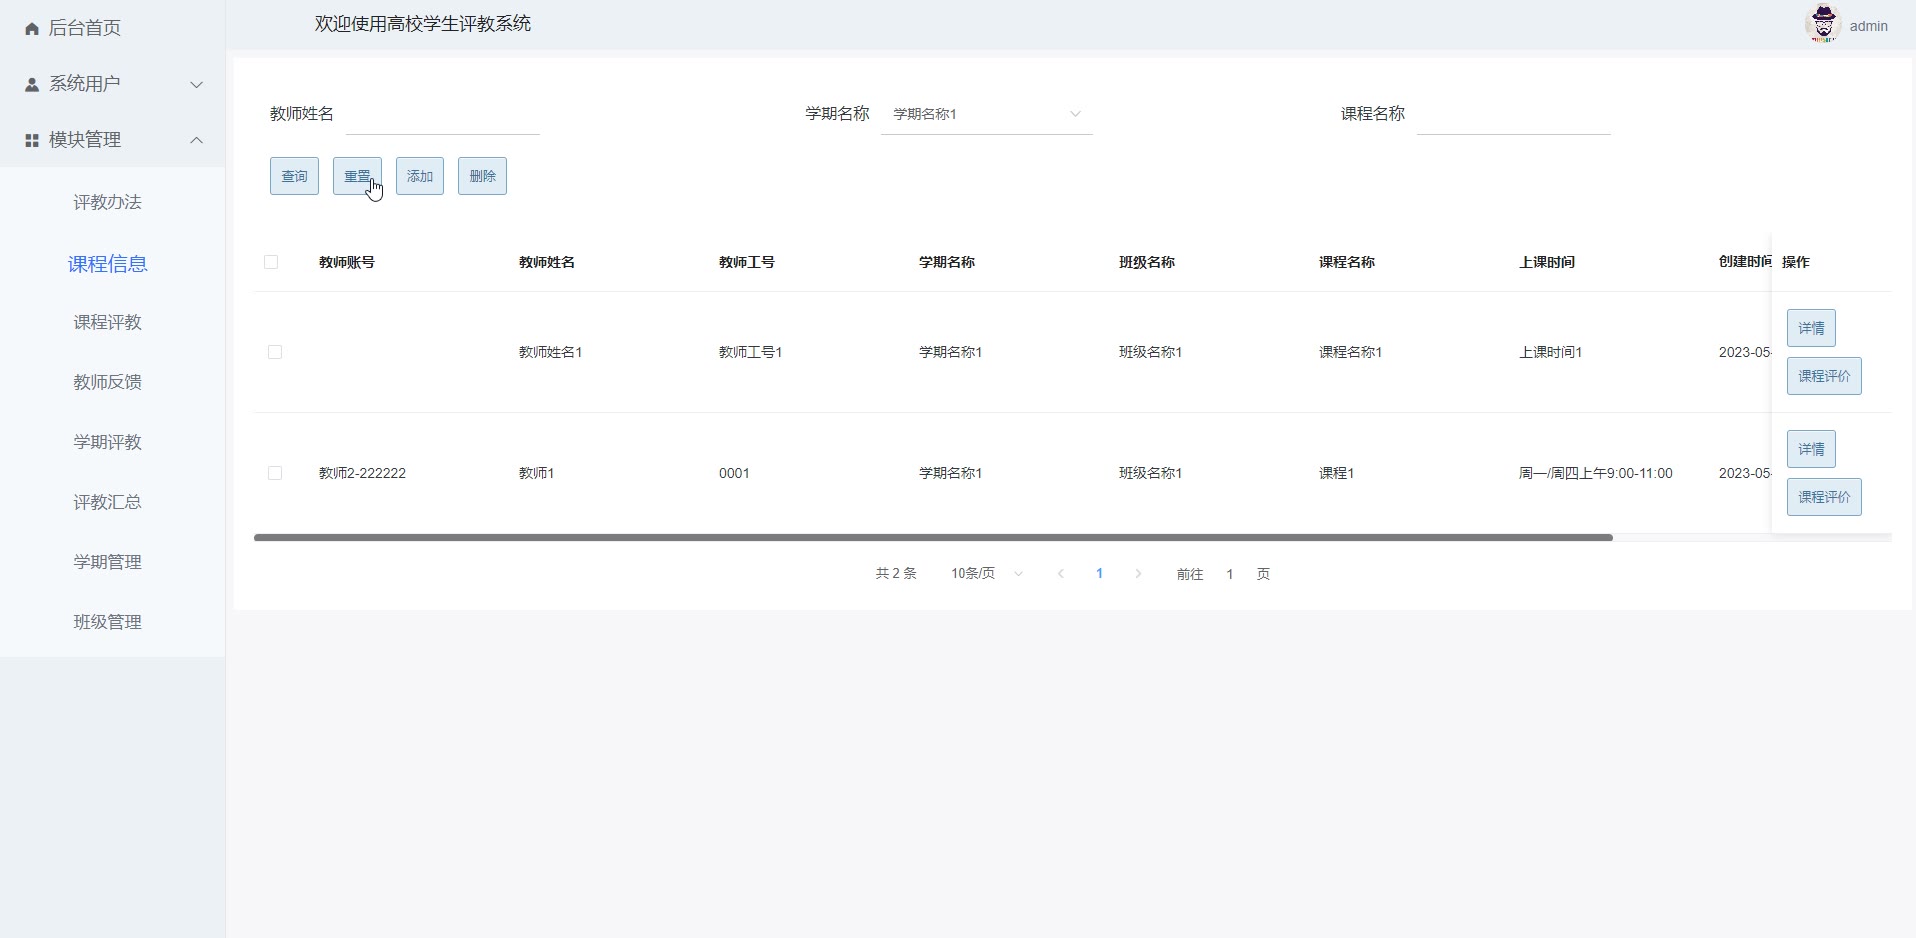Click the 教师工号 column header
The image size is (1916, 938).
click(747, 262)
